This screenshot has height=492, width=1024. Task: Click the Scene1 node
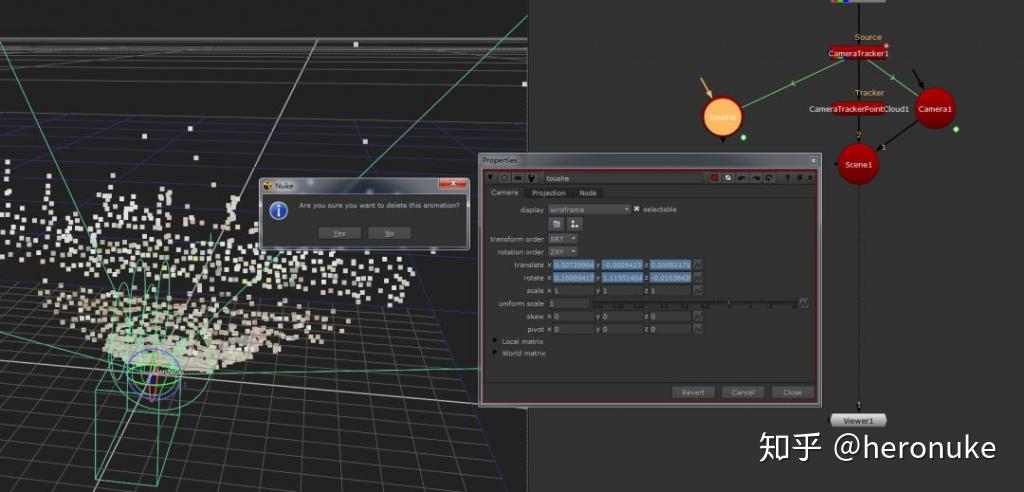click(858, 164)
